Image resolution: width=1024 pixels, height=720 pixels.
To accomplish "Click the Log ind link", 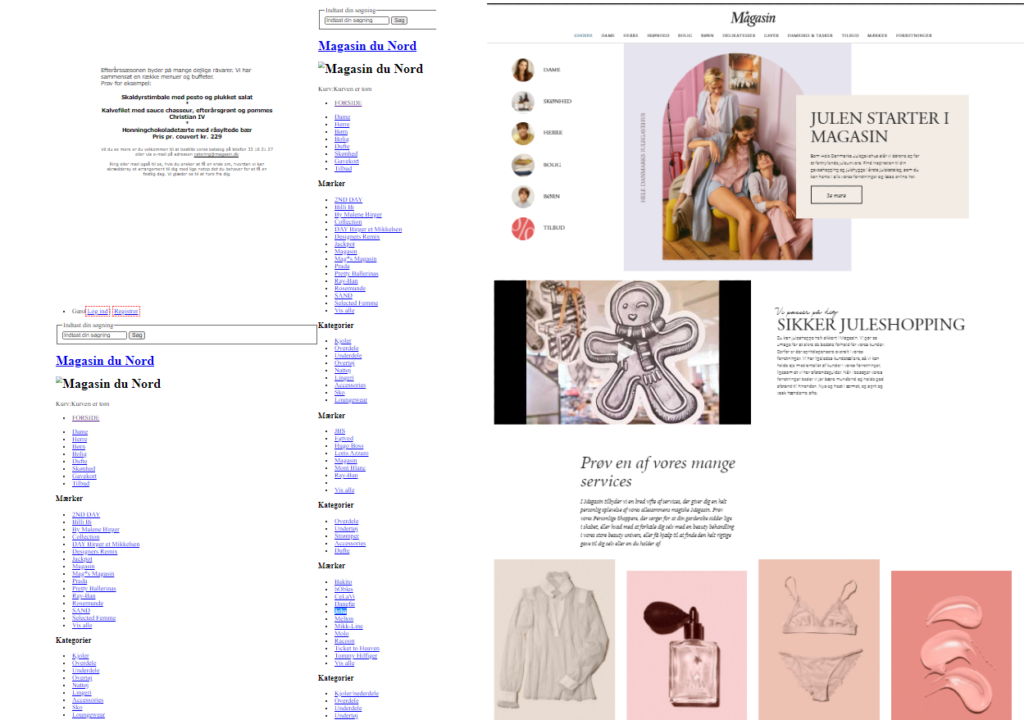I will [97, 311].
